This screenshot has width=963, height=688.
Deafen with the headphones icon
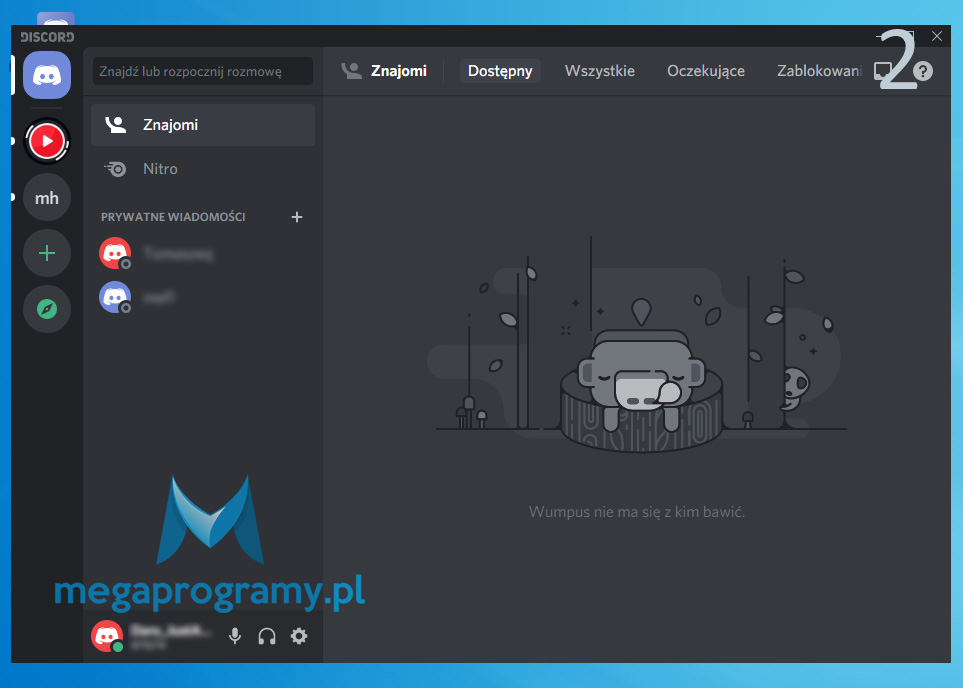click(x=267, y=636)
